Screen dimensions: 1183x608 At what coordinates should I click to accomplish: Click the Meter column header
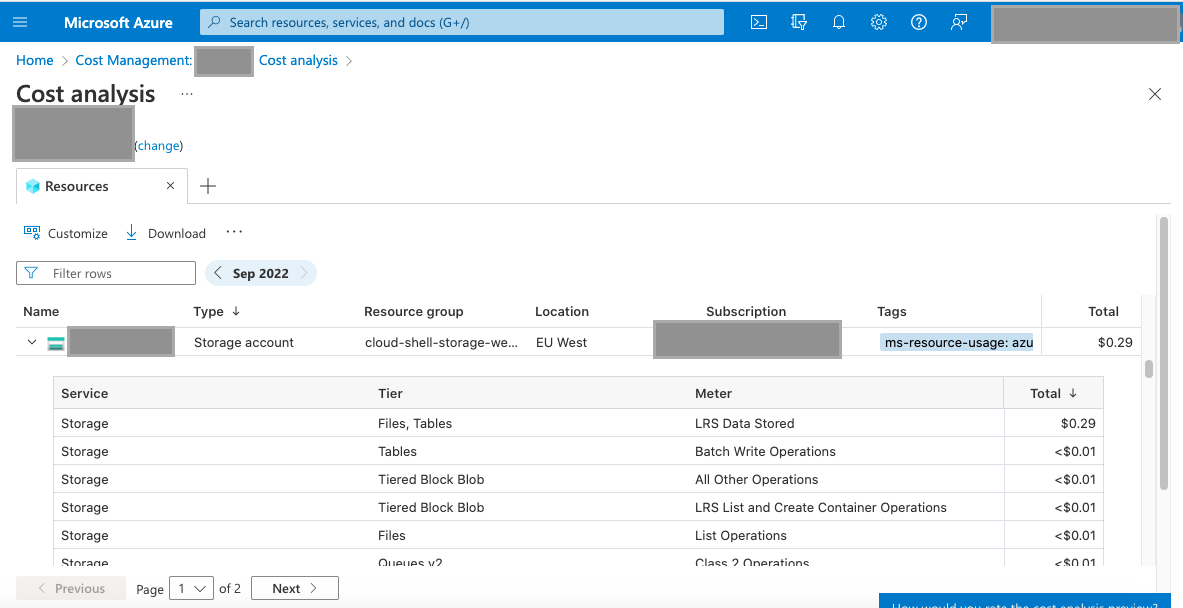click(x=713, y=393)
